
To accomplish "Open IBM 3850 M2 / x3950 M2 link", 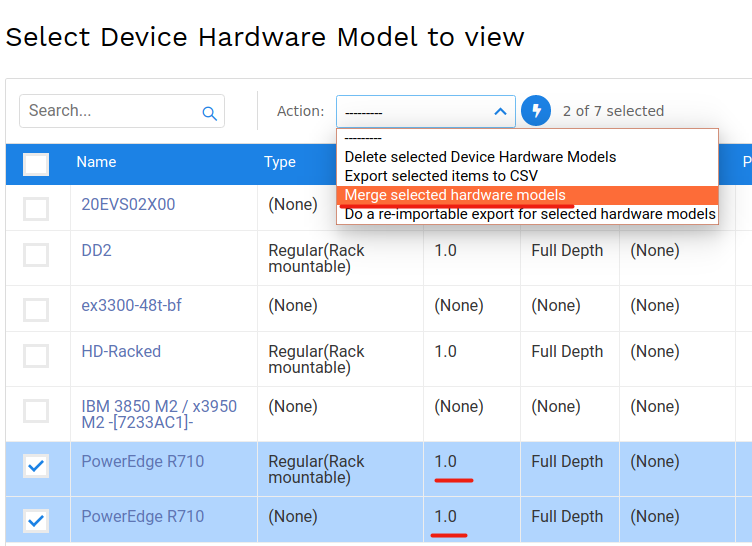I will click(x=159, y=414).
